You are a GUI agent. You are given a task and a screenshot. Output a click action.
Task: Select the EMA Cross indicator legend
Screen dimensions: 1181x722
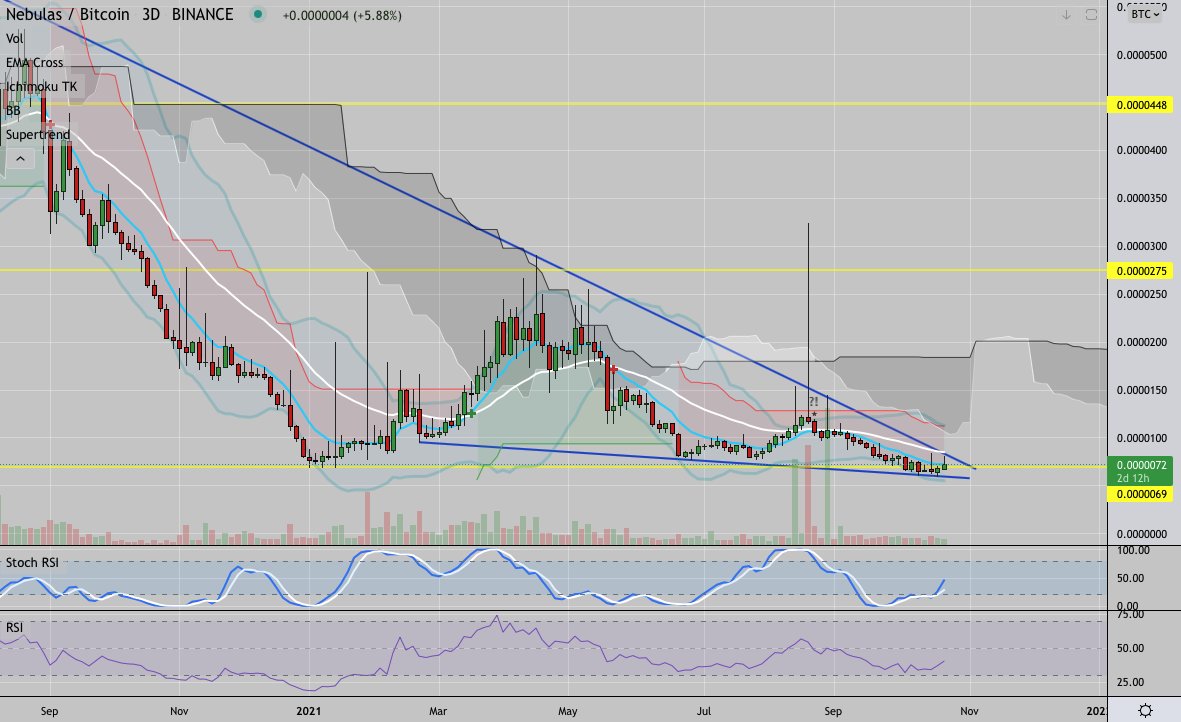point(35,62)
